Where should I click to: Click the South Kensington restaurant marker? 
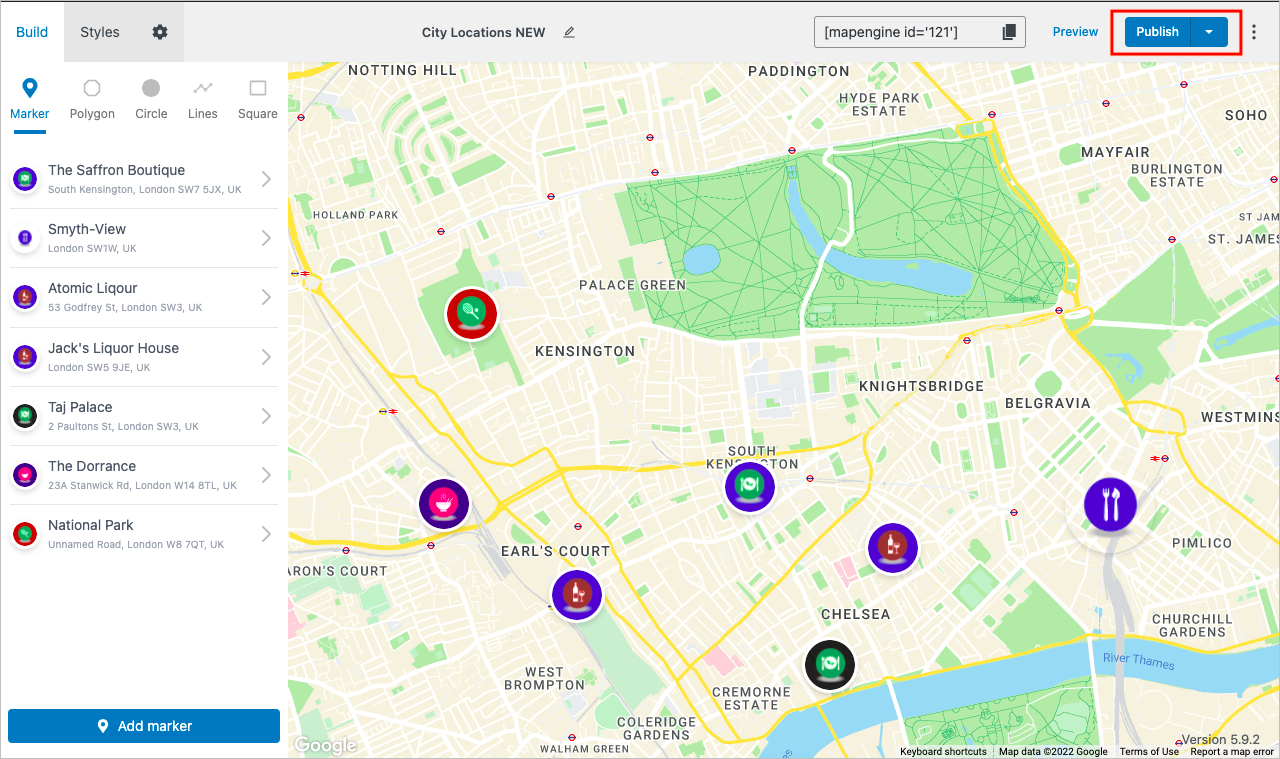(750, 487)
